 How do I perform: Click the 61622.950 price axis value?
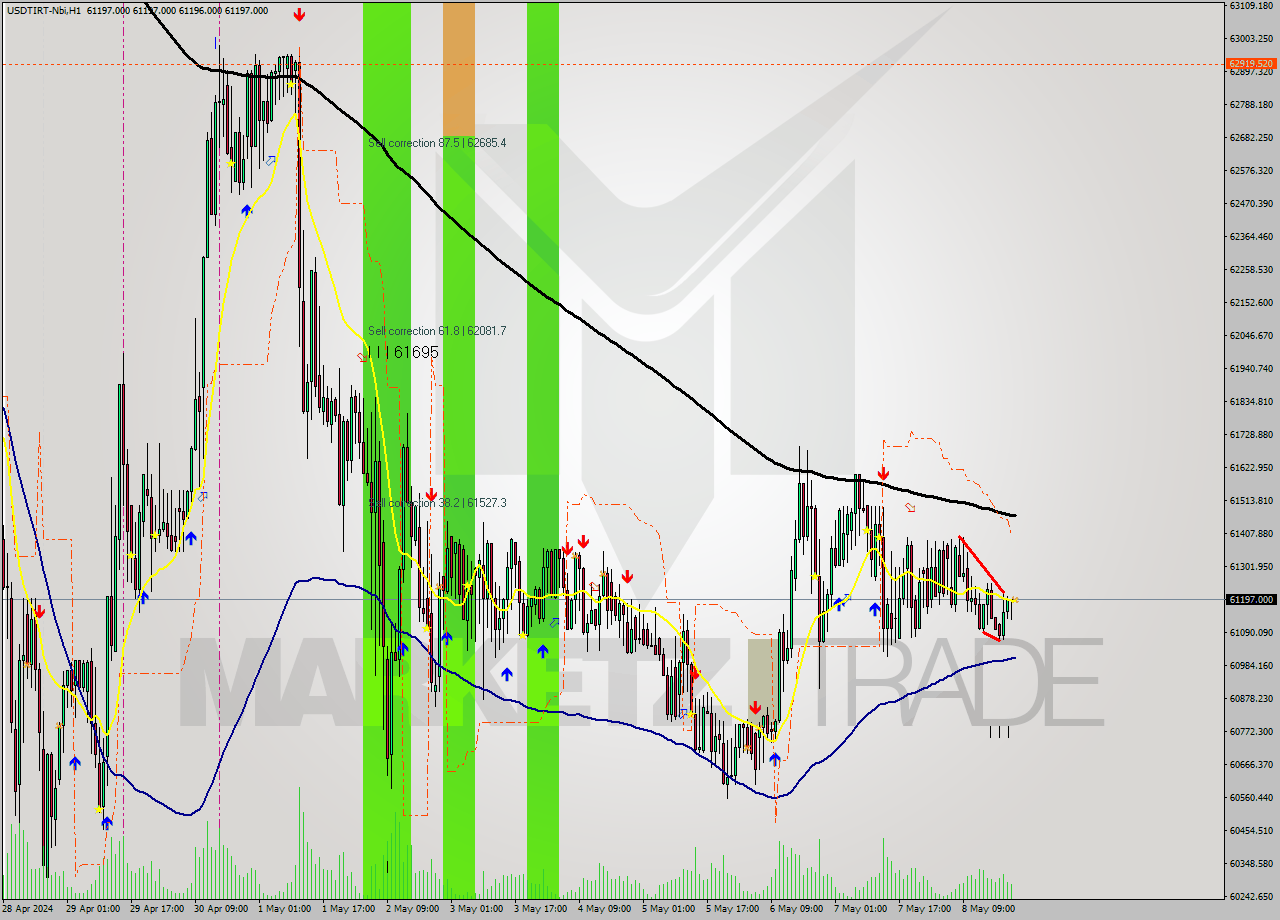[1251, 467]
